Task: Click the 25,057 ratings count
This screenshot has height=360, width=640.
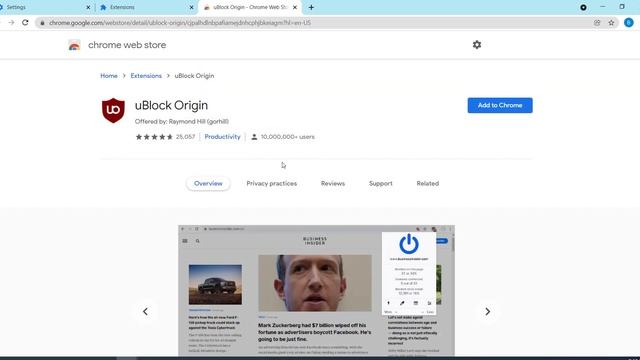Action: 185,137
